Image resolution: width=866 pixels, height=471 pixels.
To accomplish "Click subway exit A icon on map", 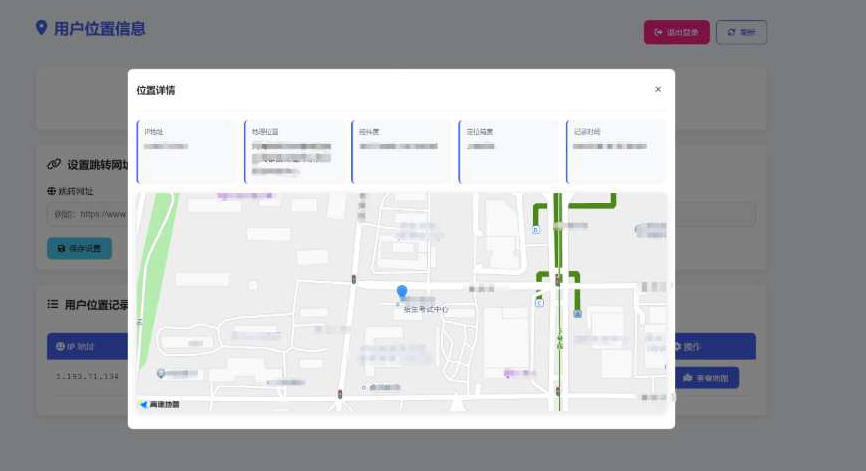I will coord(577,314).
